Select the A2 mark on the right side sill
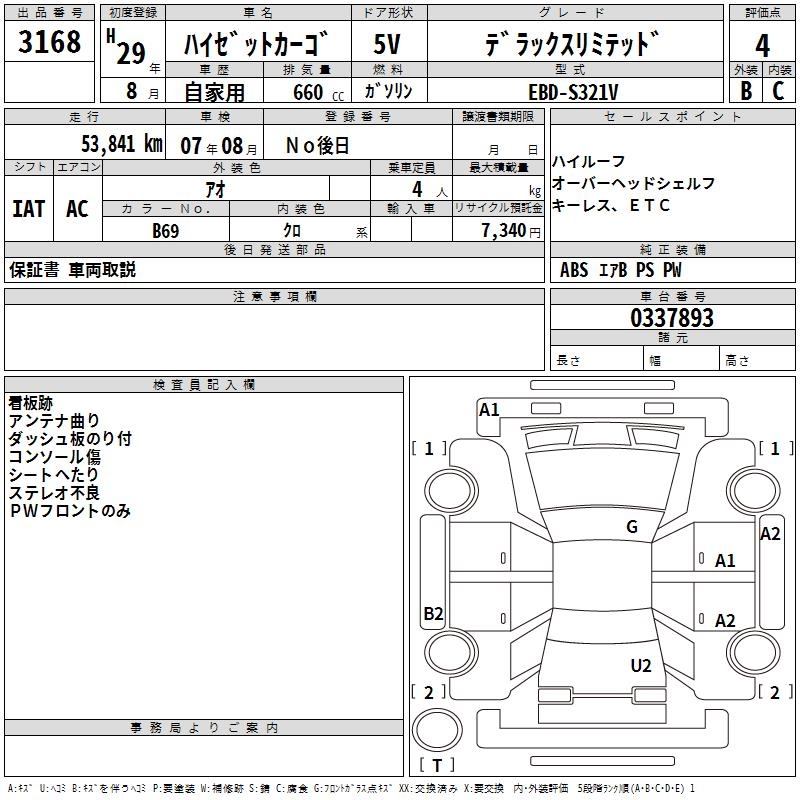The image size is (800, 800). 770,534
